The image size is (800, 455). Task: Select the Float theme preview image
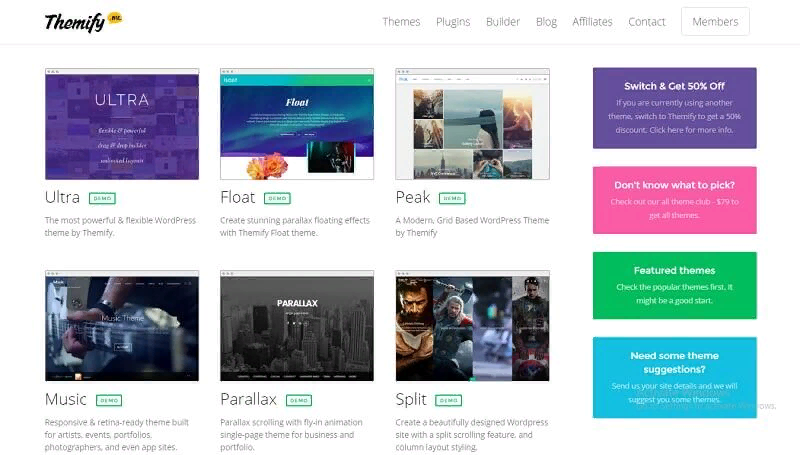pos(297,124)
